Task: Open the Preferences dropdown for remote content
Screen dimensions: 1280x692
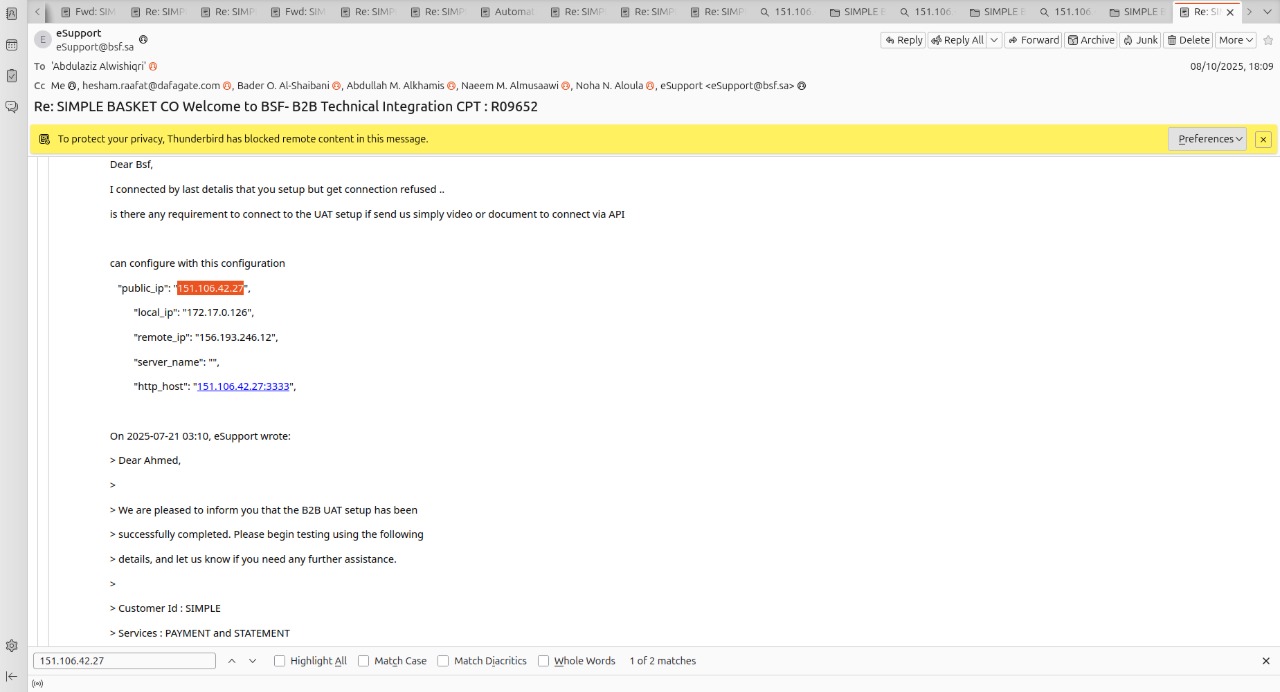Action: coord(1207,139)
